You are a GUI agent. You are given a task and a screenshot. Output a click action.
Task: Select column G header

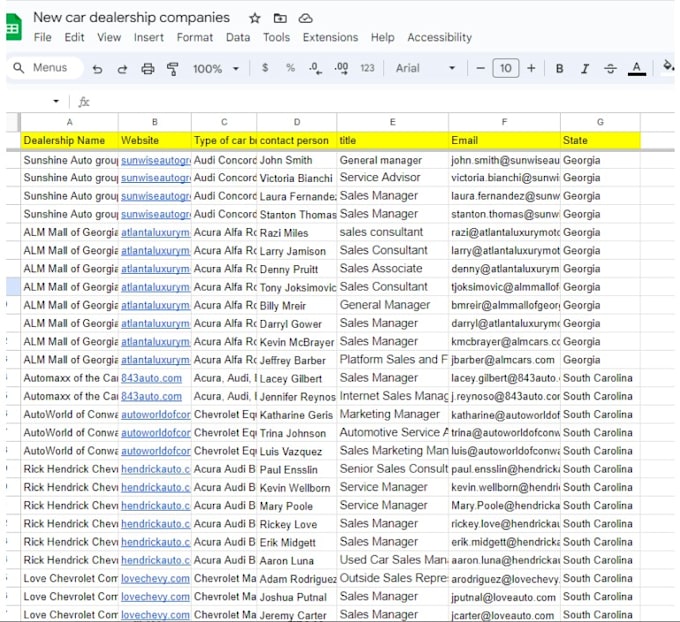(600, 122)
